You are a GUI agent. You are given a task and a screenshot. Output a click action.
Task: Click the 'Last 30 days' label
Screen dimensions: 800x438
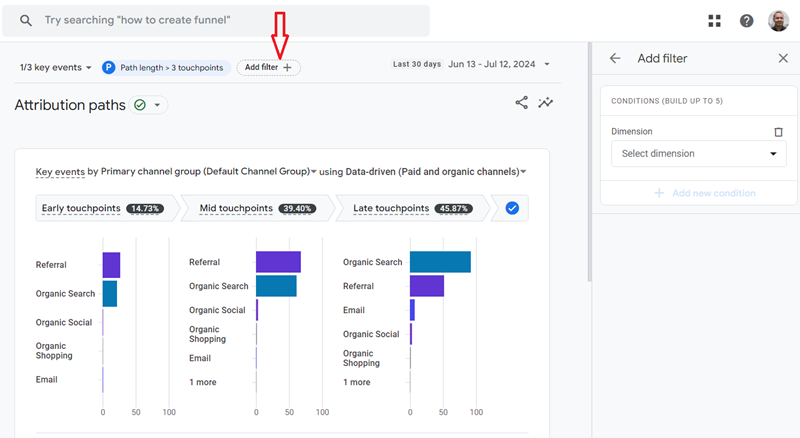(x=417, y=64)
